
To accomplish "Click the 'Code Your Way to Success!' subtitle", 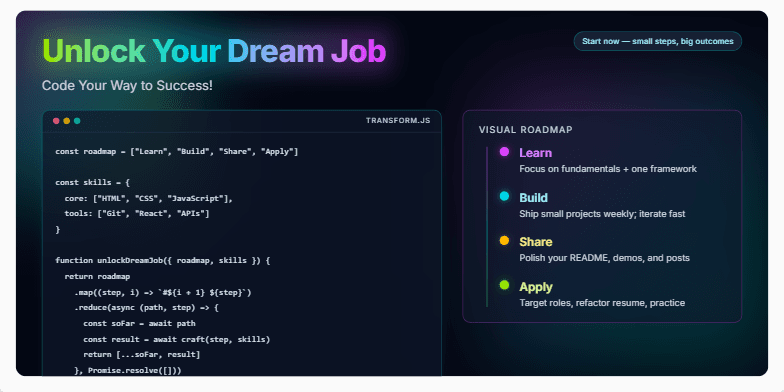I will [127, 86].
